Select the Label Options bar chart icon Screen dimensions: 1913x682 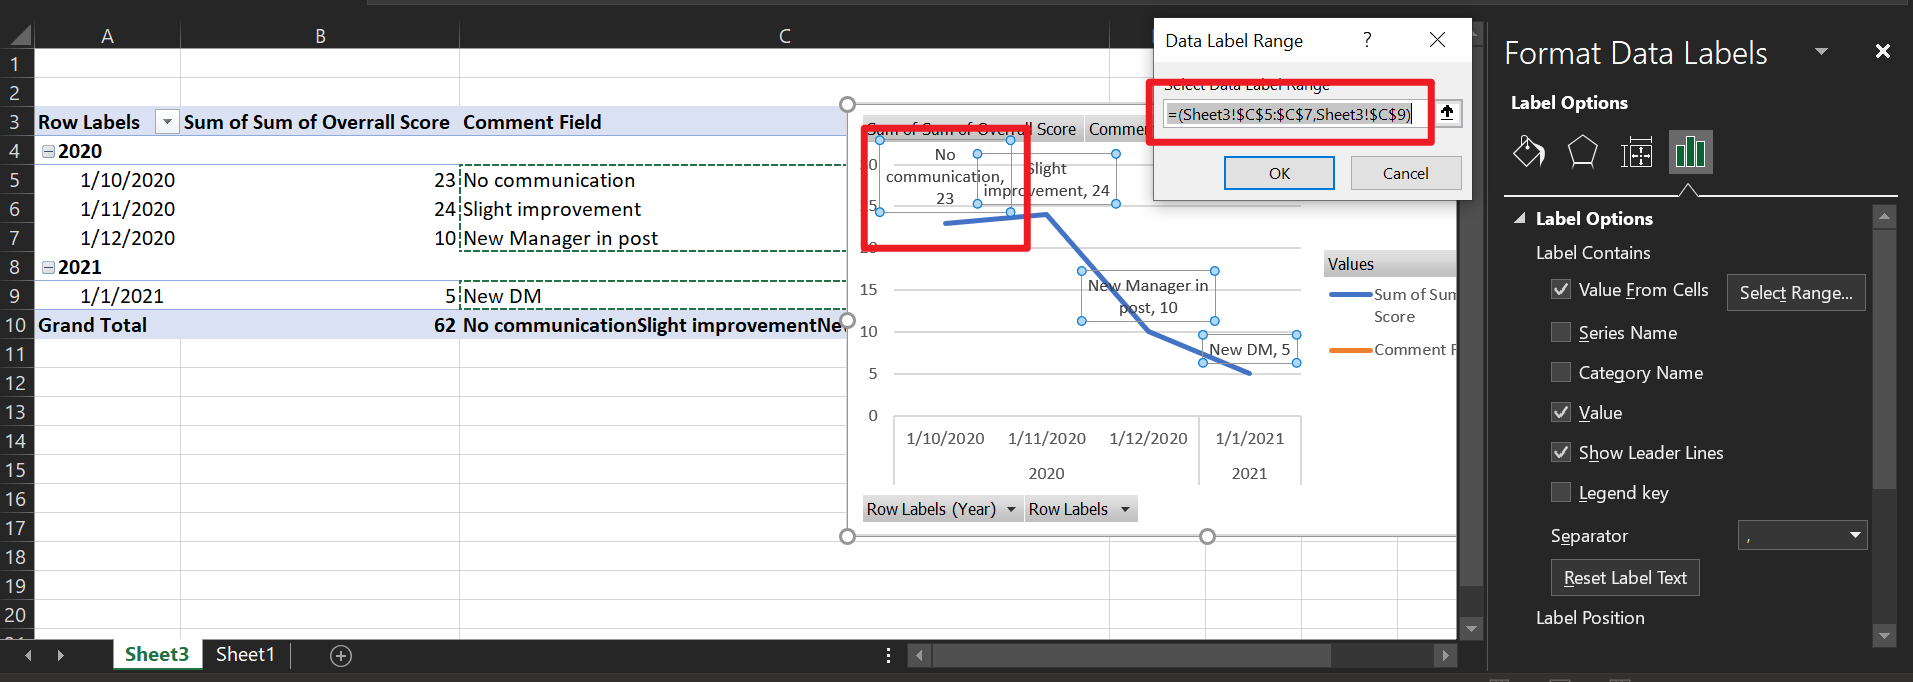tap(1690, 152)
